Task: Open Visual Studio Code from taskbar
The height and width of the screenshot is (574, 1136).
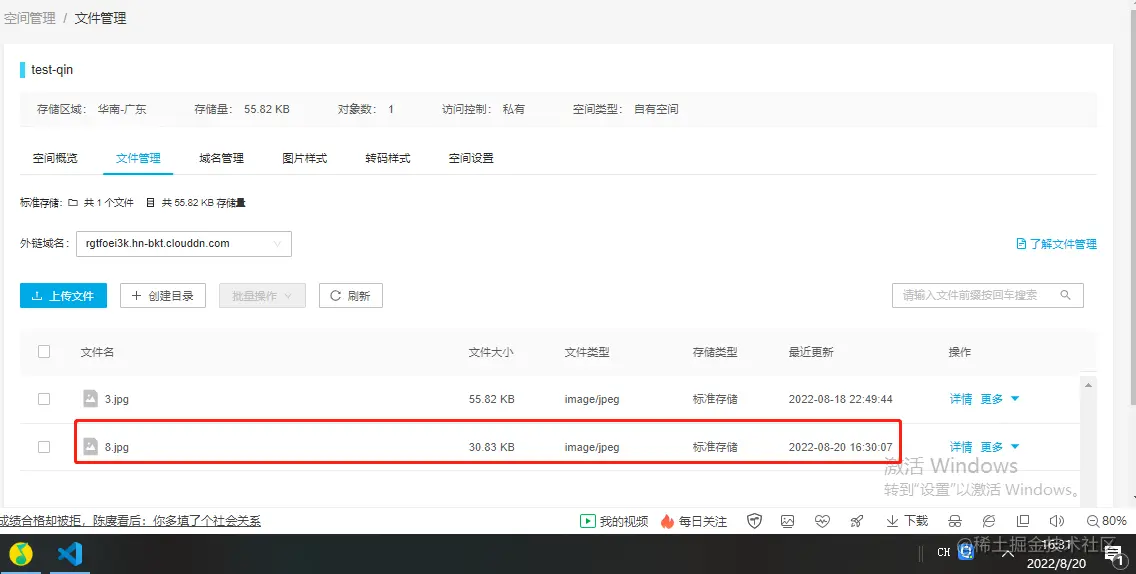Action: tap(70, 554)
